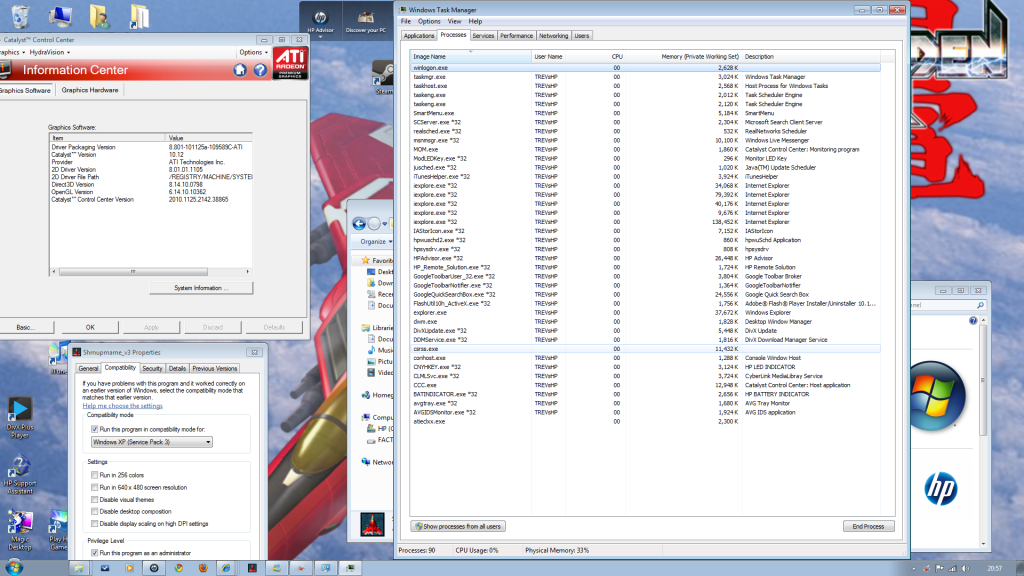Click the blue help icon in the Control Panel window

[973, 321]
